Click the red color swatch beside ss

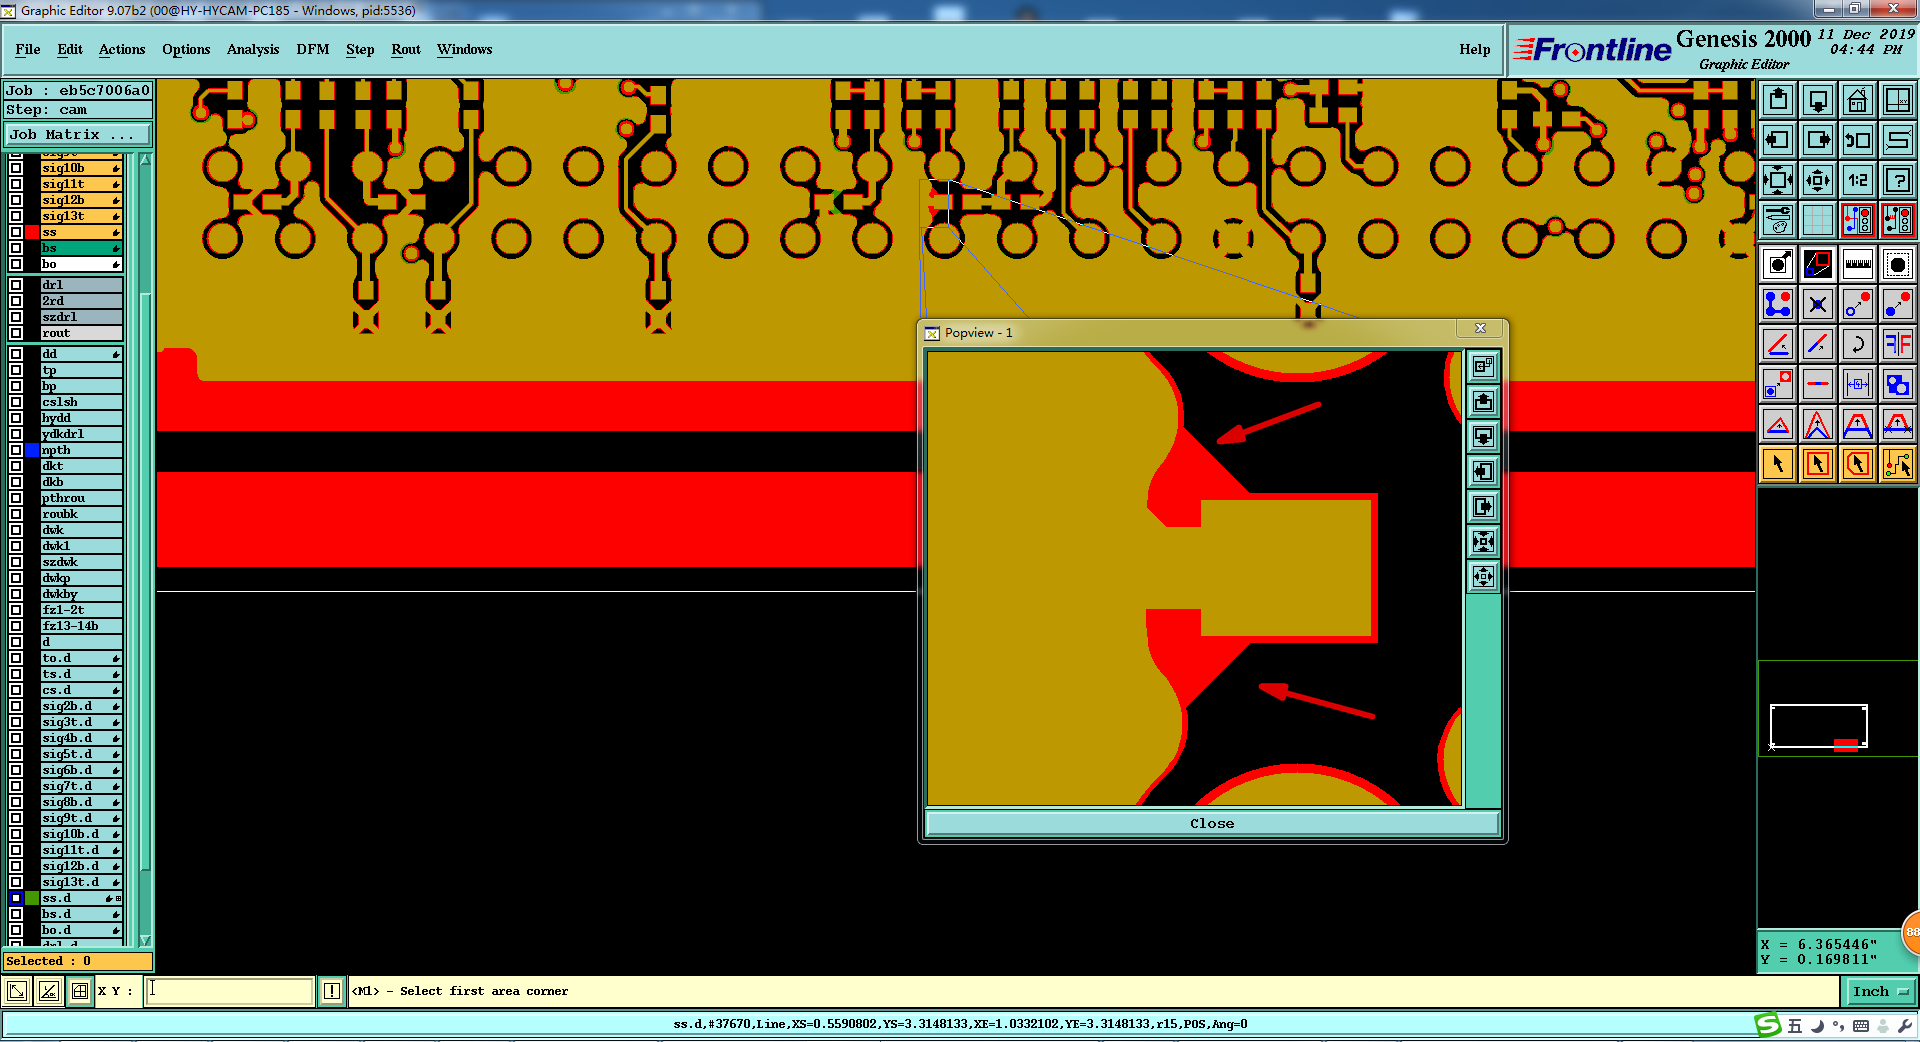(32, 232)
